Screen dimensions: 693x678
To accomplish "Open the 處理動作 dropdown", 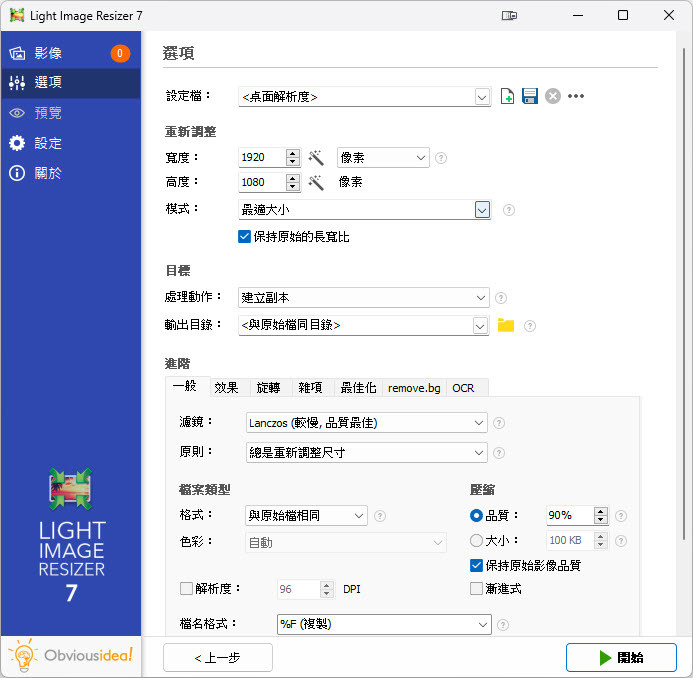I will [481, 298].
